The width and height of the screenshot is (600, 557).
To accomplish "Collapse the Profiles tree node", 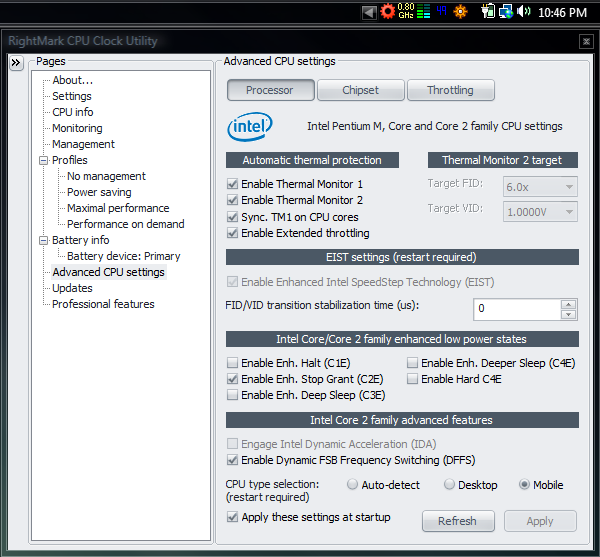I will pyautogui.click(x=44, y=160).
